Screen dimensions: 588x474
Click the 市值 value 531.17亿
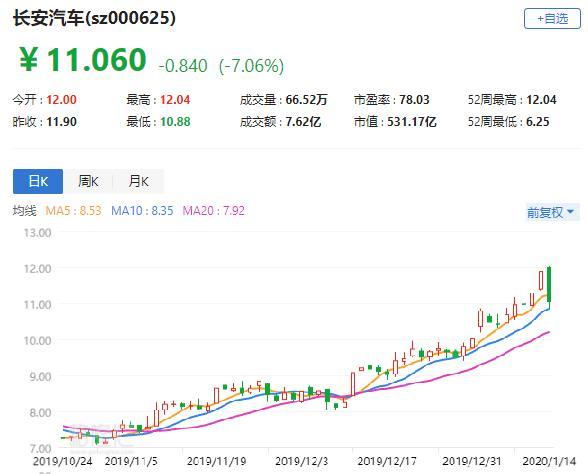click(x=412, y=122)
